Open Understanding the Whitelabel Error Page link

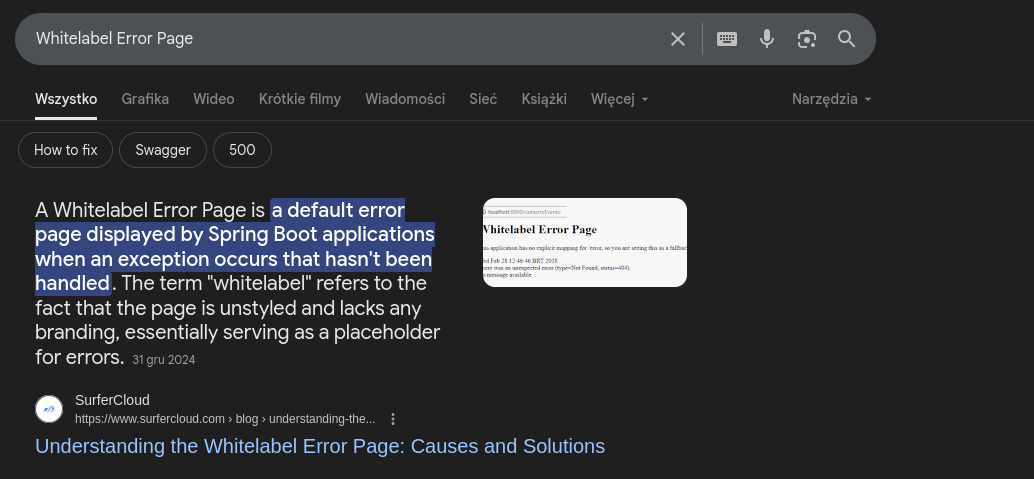point(320,446)
